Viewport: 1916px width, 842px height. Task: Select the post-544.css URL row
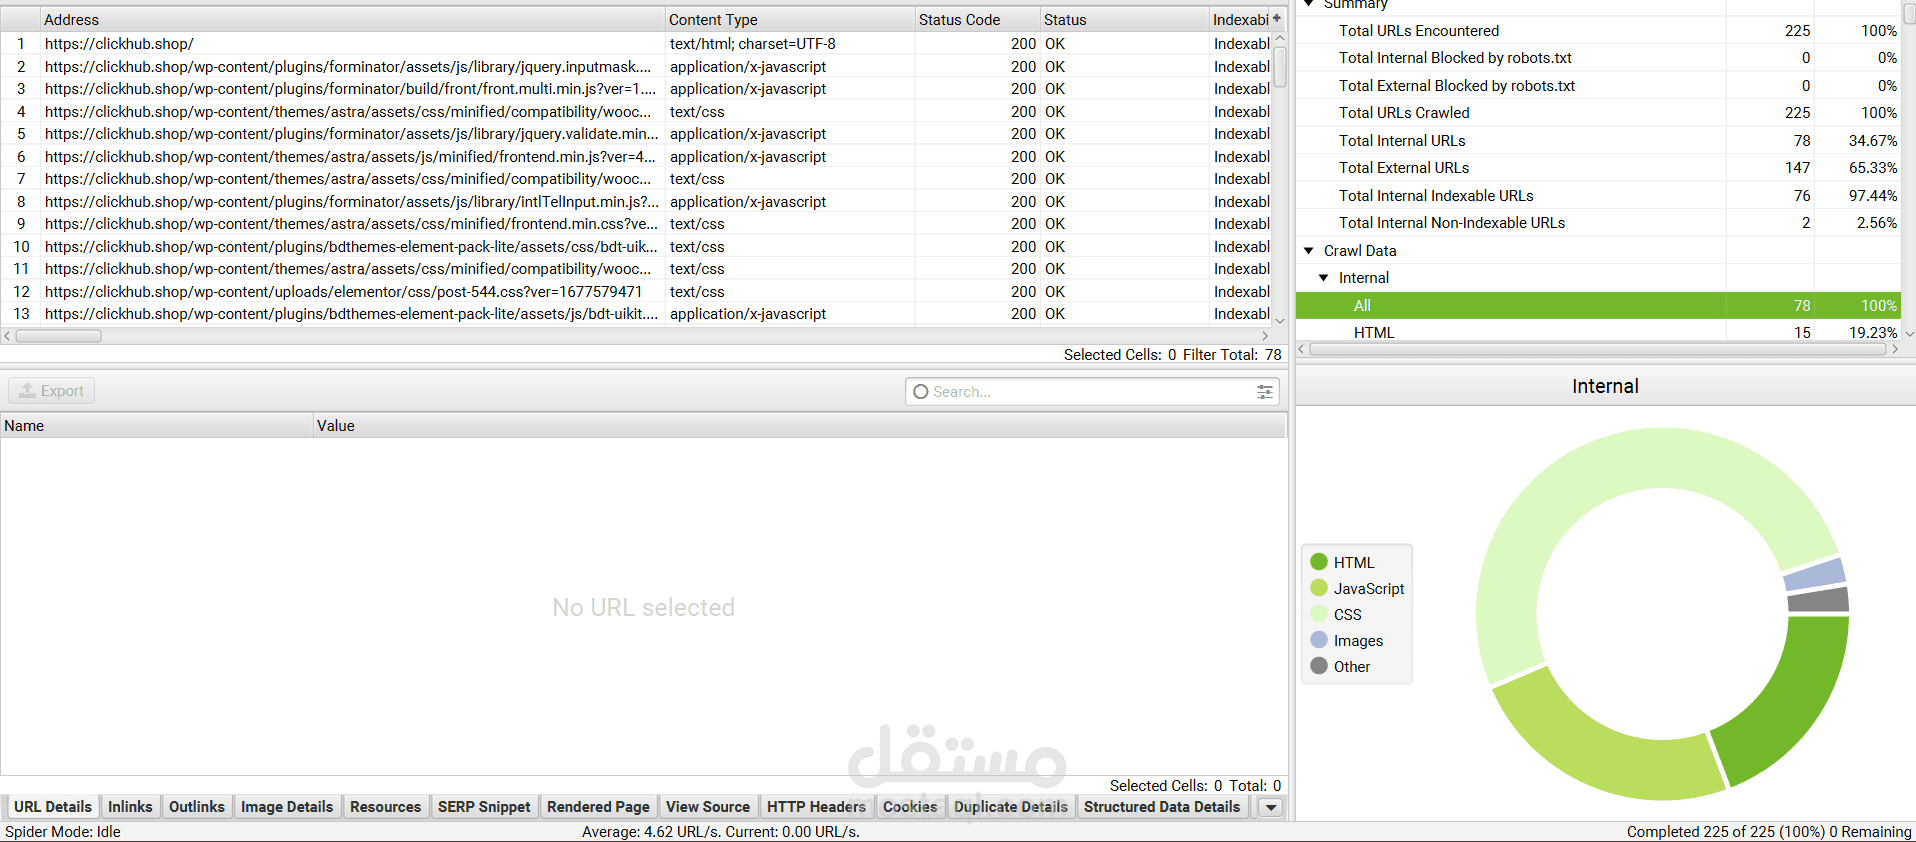(x=636, y=292)
